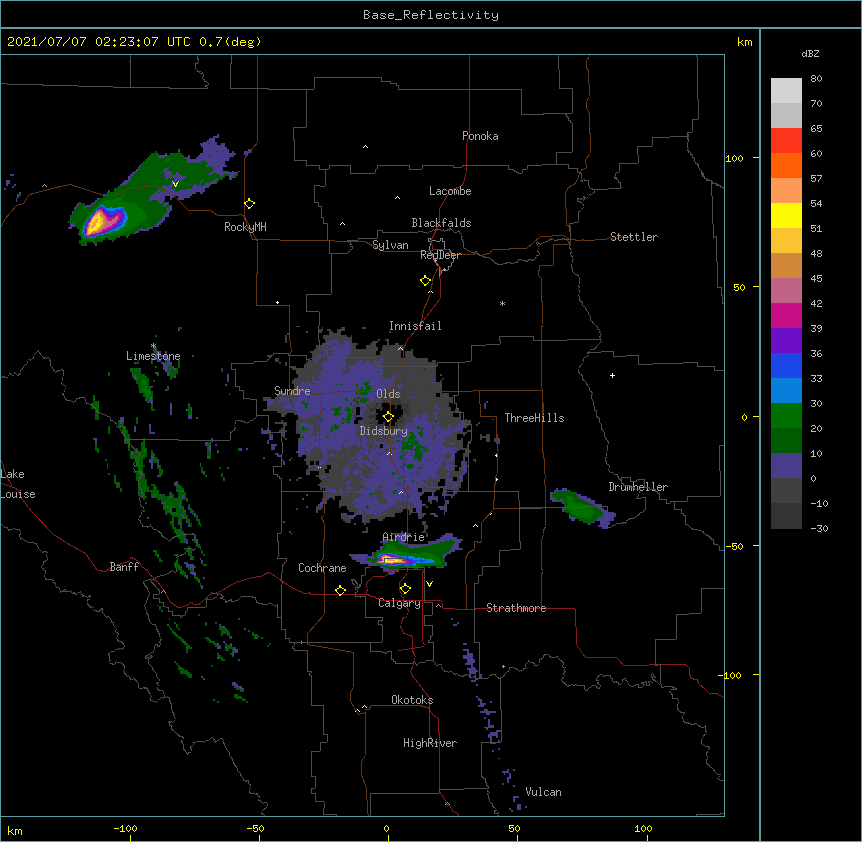Select the radar site diamond between Olds and Didsbury
This screenshot has height=842, width=862.
tap(388, 417)
